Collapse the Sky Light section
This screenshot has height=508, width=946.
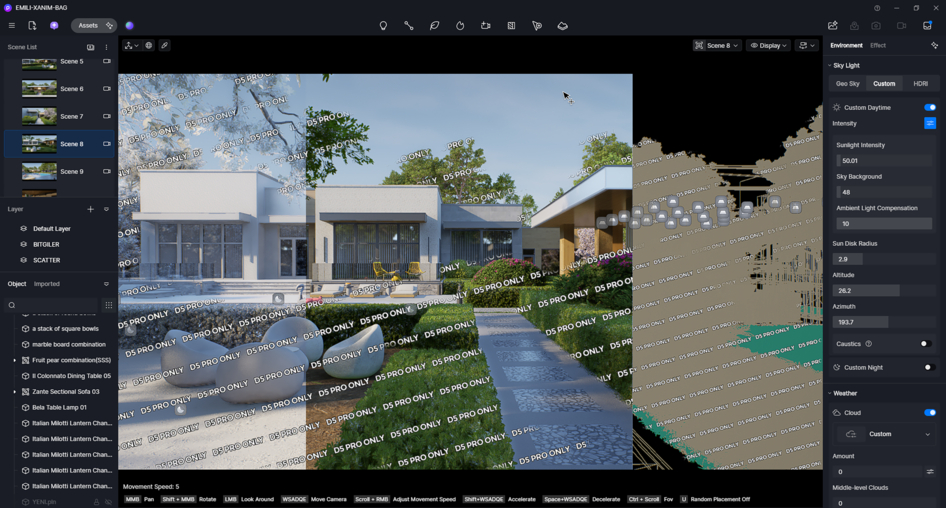tap(830, 65)
